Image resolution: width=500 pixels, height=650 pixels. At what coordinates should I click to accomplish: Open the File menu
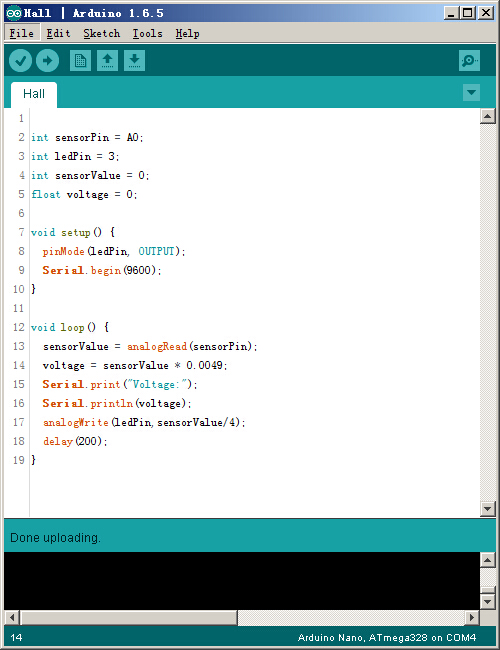[22, 33]
